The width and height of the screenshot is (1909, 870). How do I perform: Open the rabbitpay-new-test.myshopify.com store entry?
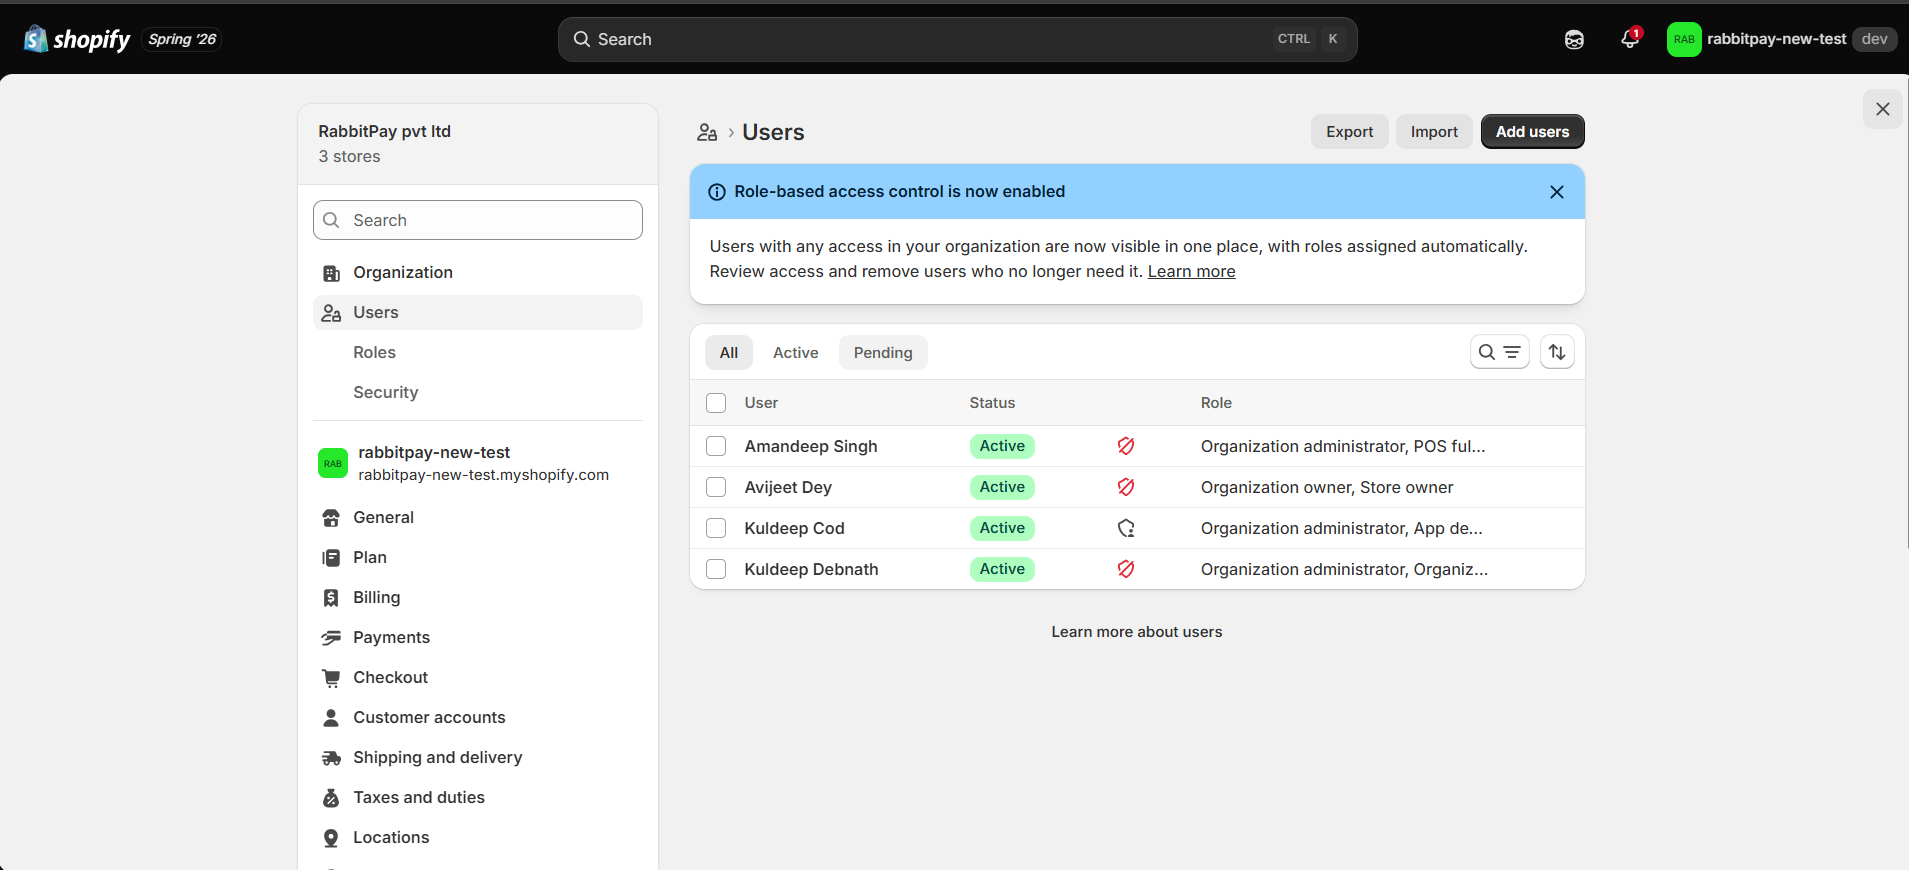click(x=478, y=463)
